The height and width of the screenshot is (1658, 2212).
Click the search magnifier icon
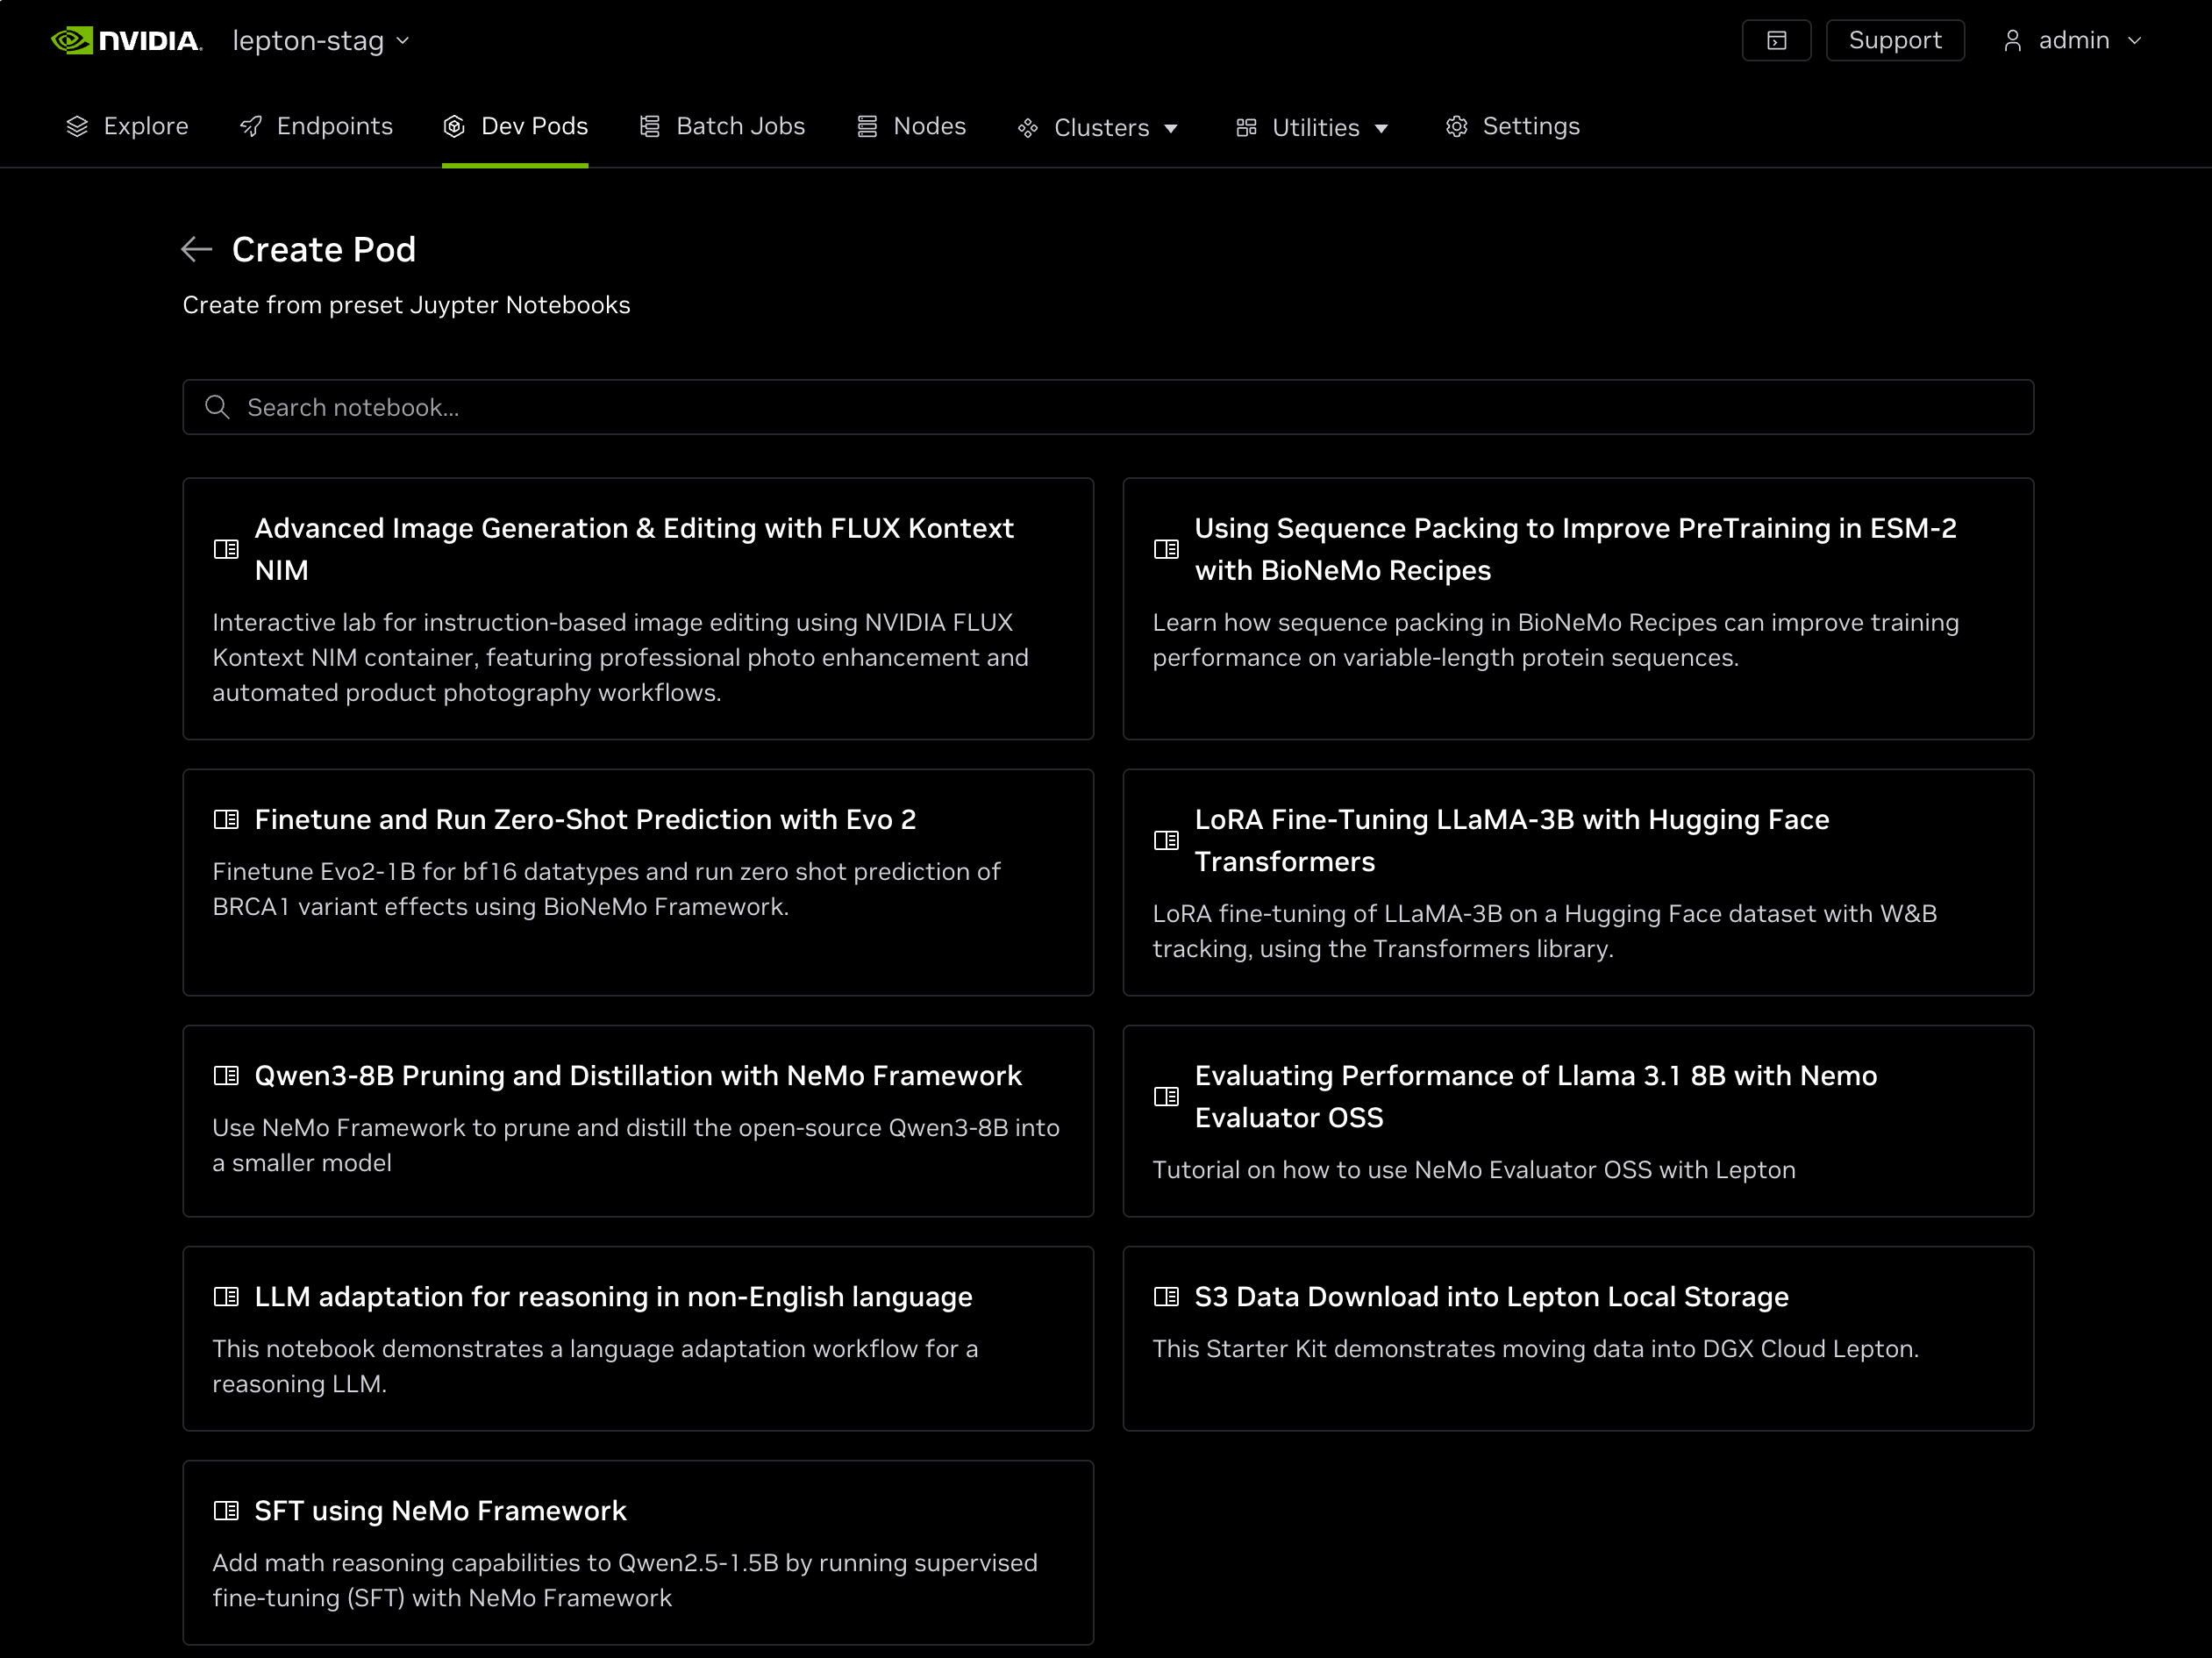pos(217,407)
